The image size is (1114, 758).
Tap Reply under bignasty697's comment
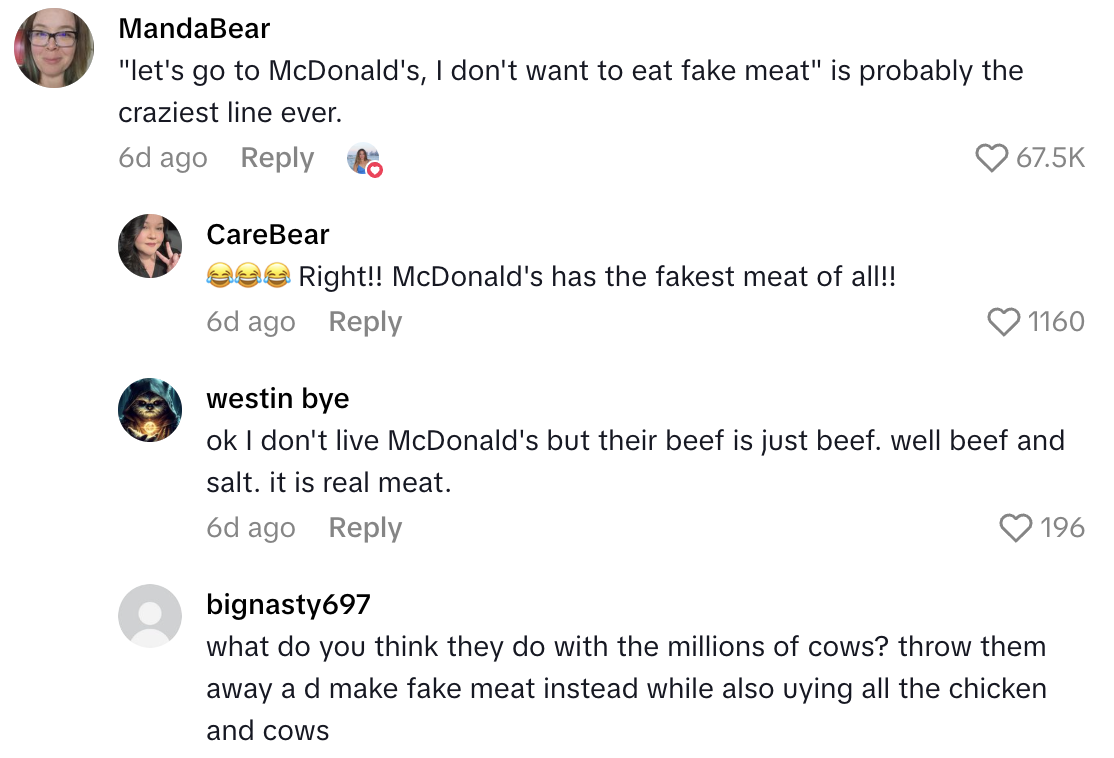pos(364,755)
